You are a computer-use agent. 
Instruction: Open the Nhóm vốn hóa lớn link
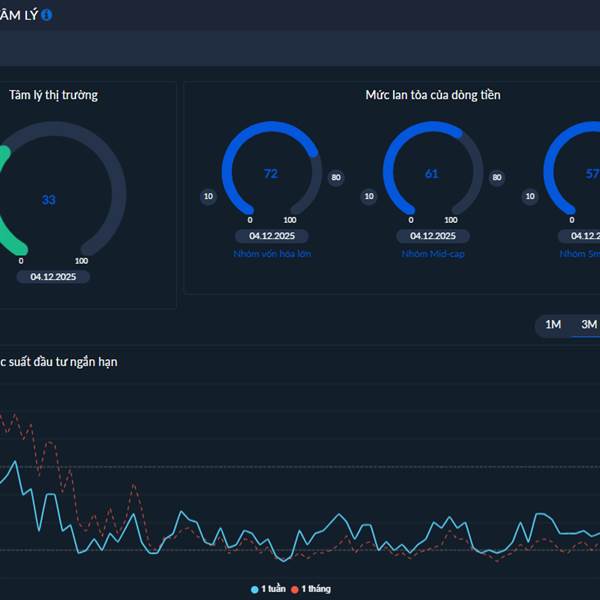click(272, 254)
